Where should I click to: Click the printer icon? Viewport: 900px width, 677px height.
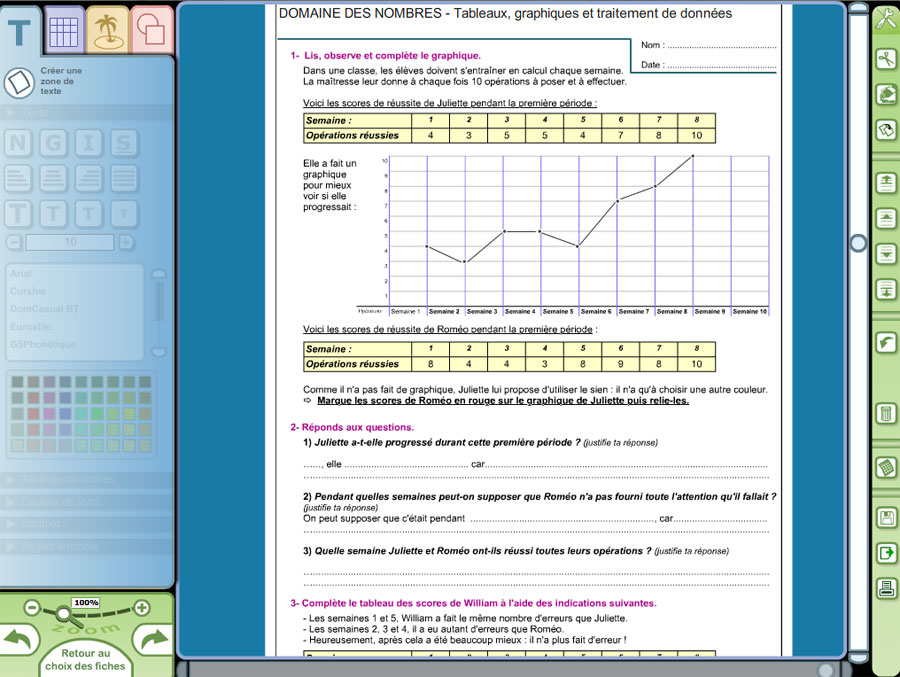[885, 588]
